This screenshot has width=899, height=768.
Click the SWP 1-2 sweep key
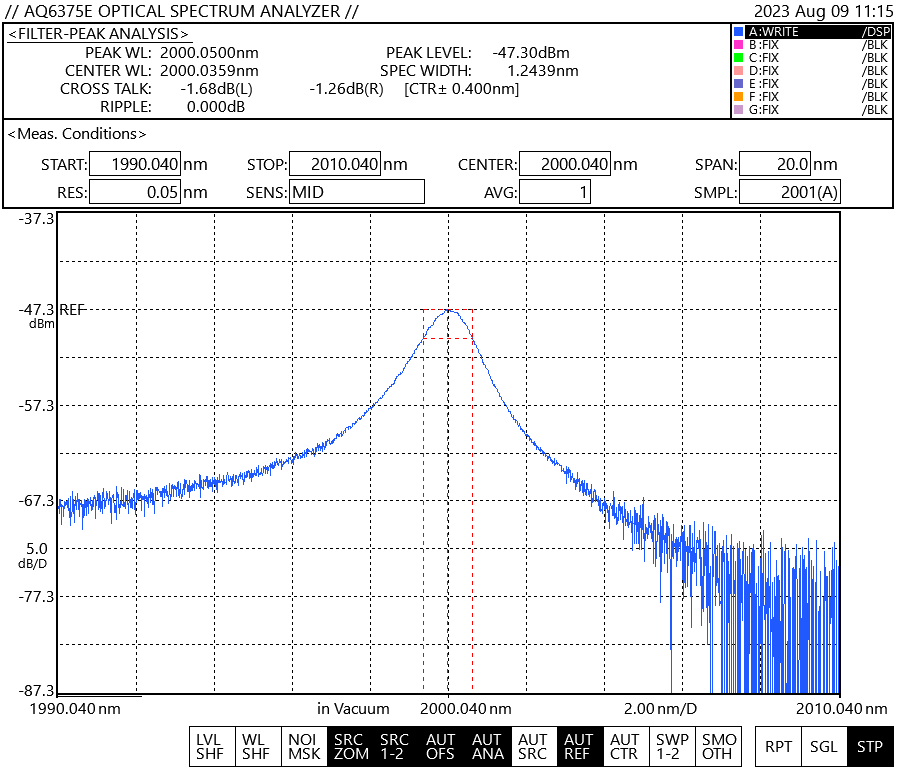coord(670,746)
